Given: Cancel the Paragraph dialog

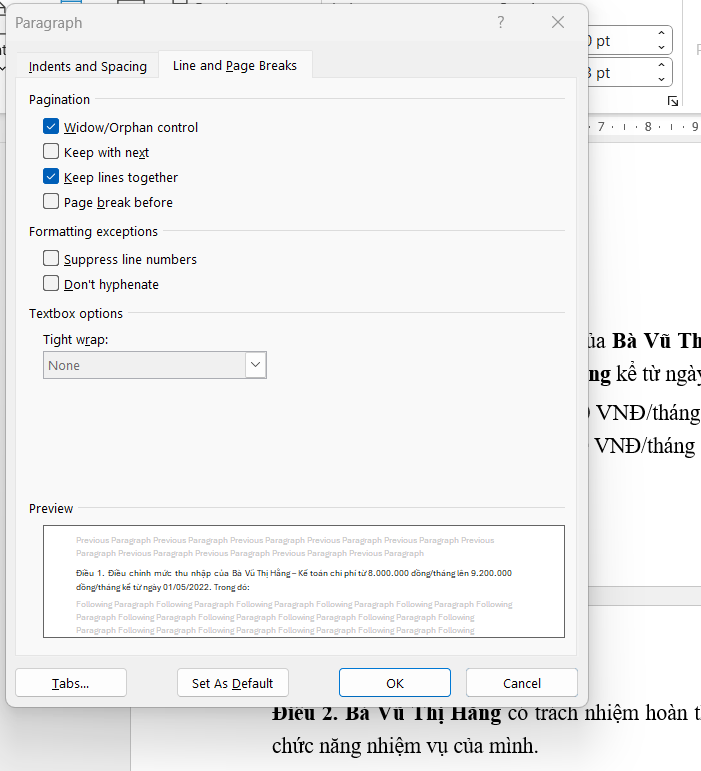Looking at the screenshot, I should pyautogui.click(x=522, y=682).
